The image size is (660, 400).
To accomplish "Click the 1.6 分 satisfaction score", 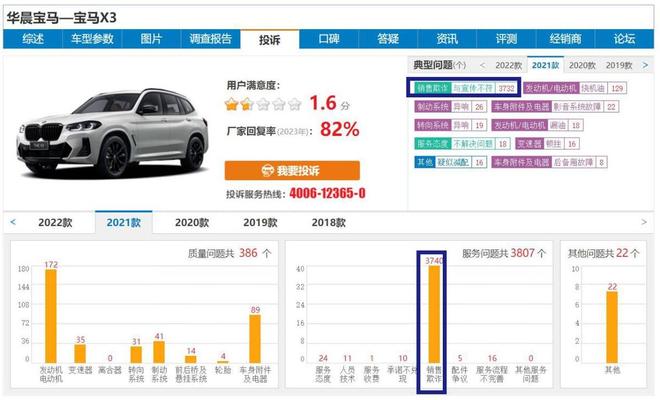I will (330, 103).
